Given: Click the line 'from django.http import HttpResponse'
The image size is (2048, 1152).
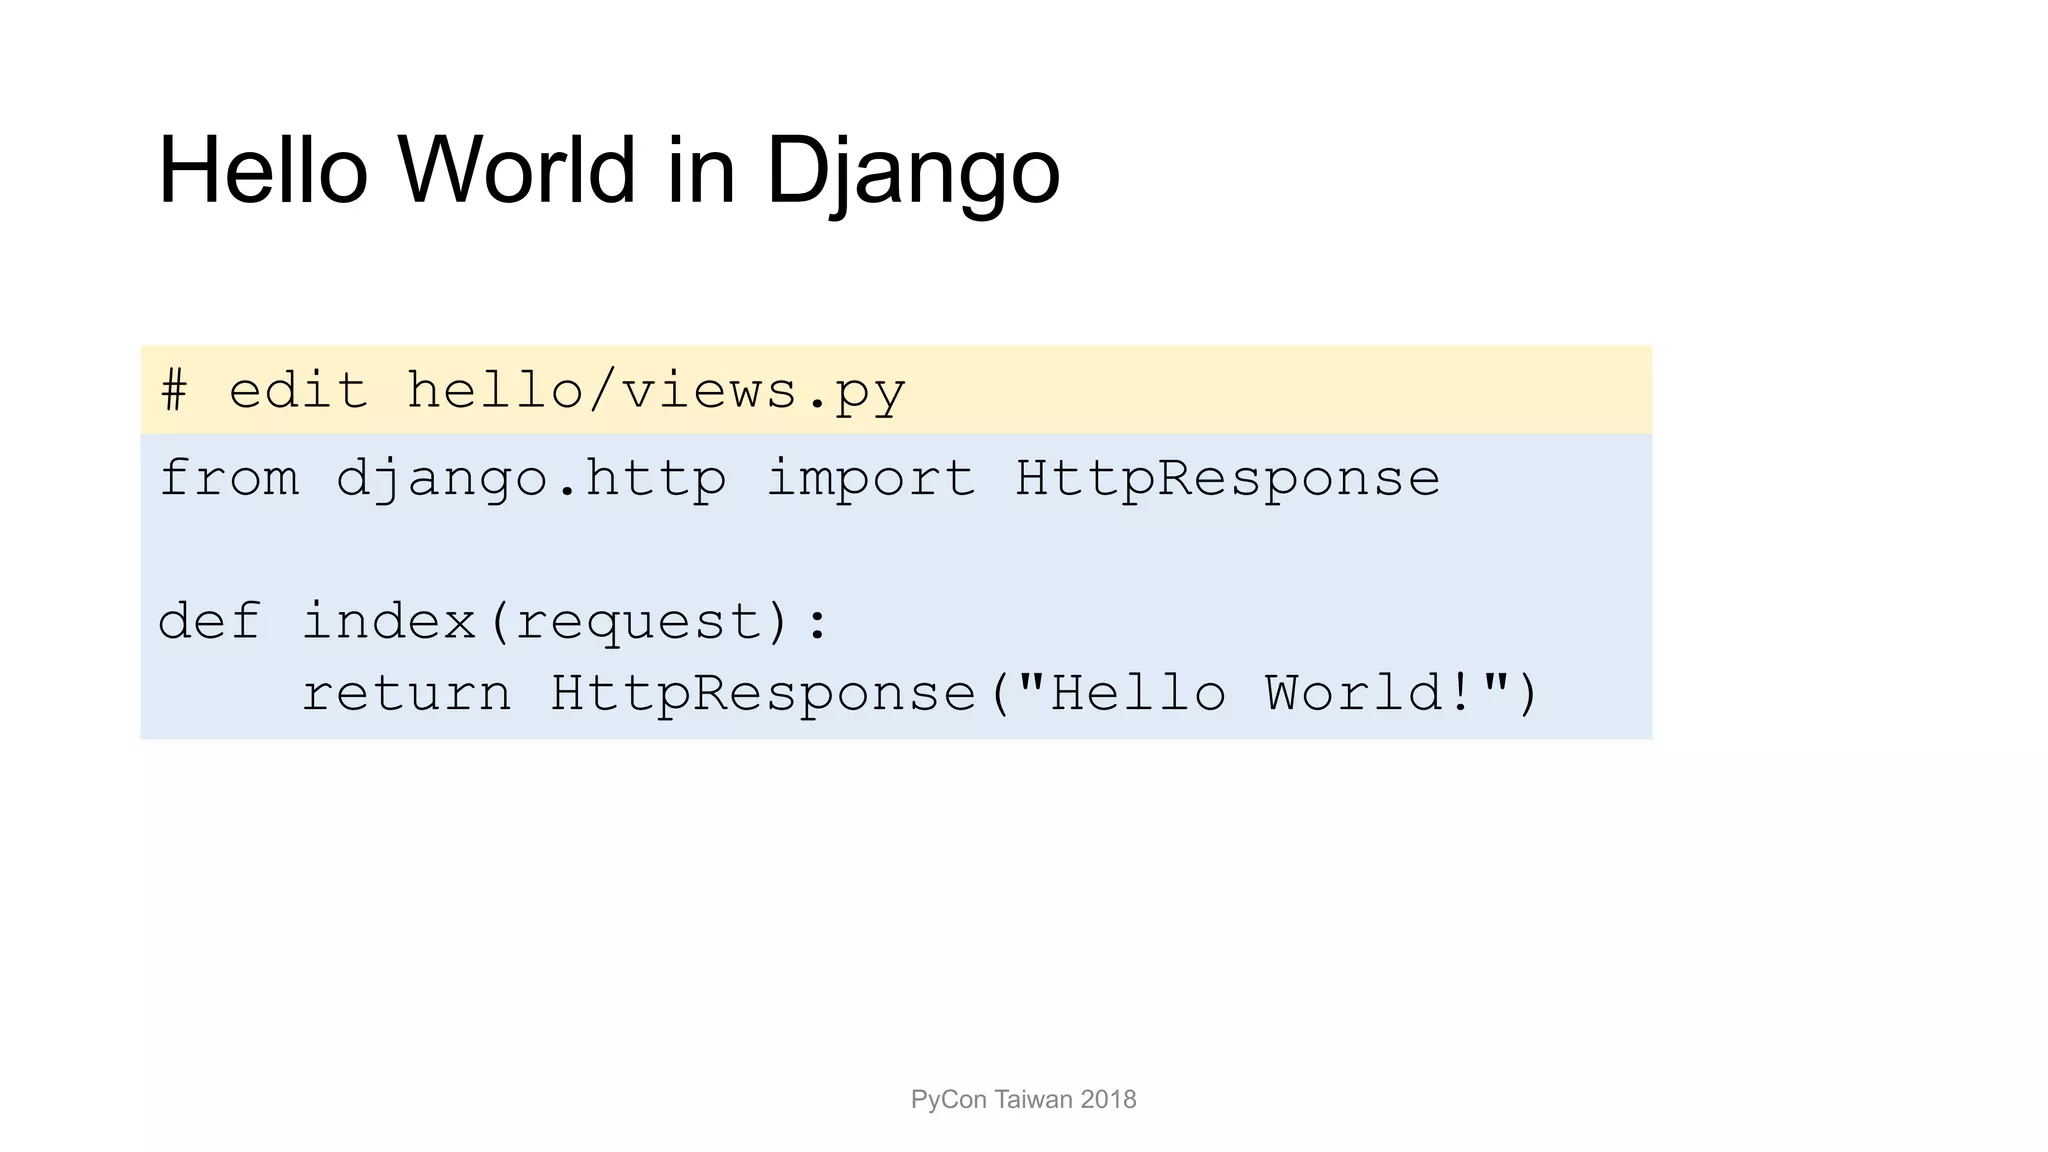Looking at the screenshot, I should click(799, 479).
